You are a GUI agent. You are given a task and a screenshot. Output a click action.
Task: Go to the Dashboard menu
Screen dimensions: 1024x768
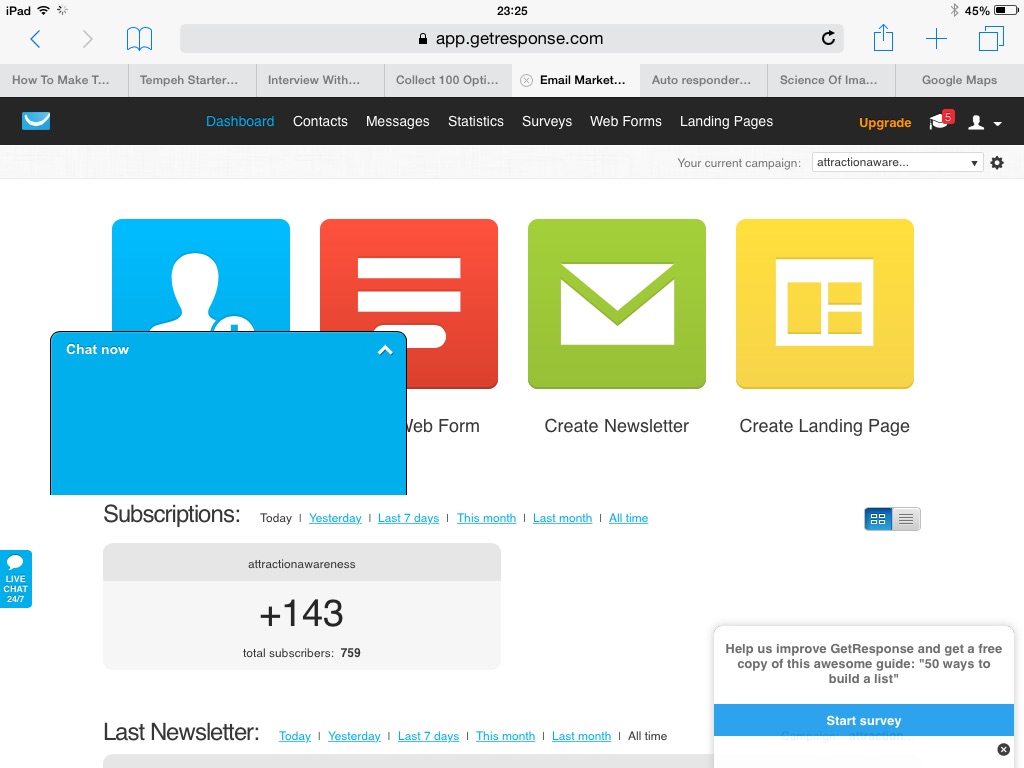click(240, 121)
